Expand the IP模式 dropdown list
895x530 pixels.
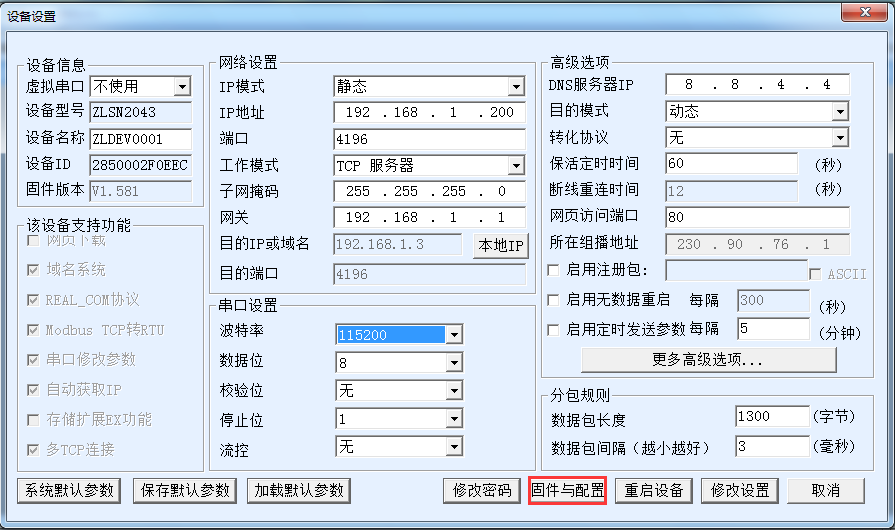click(x=516, y=87)
